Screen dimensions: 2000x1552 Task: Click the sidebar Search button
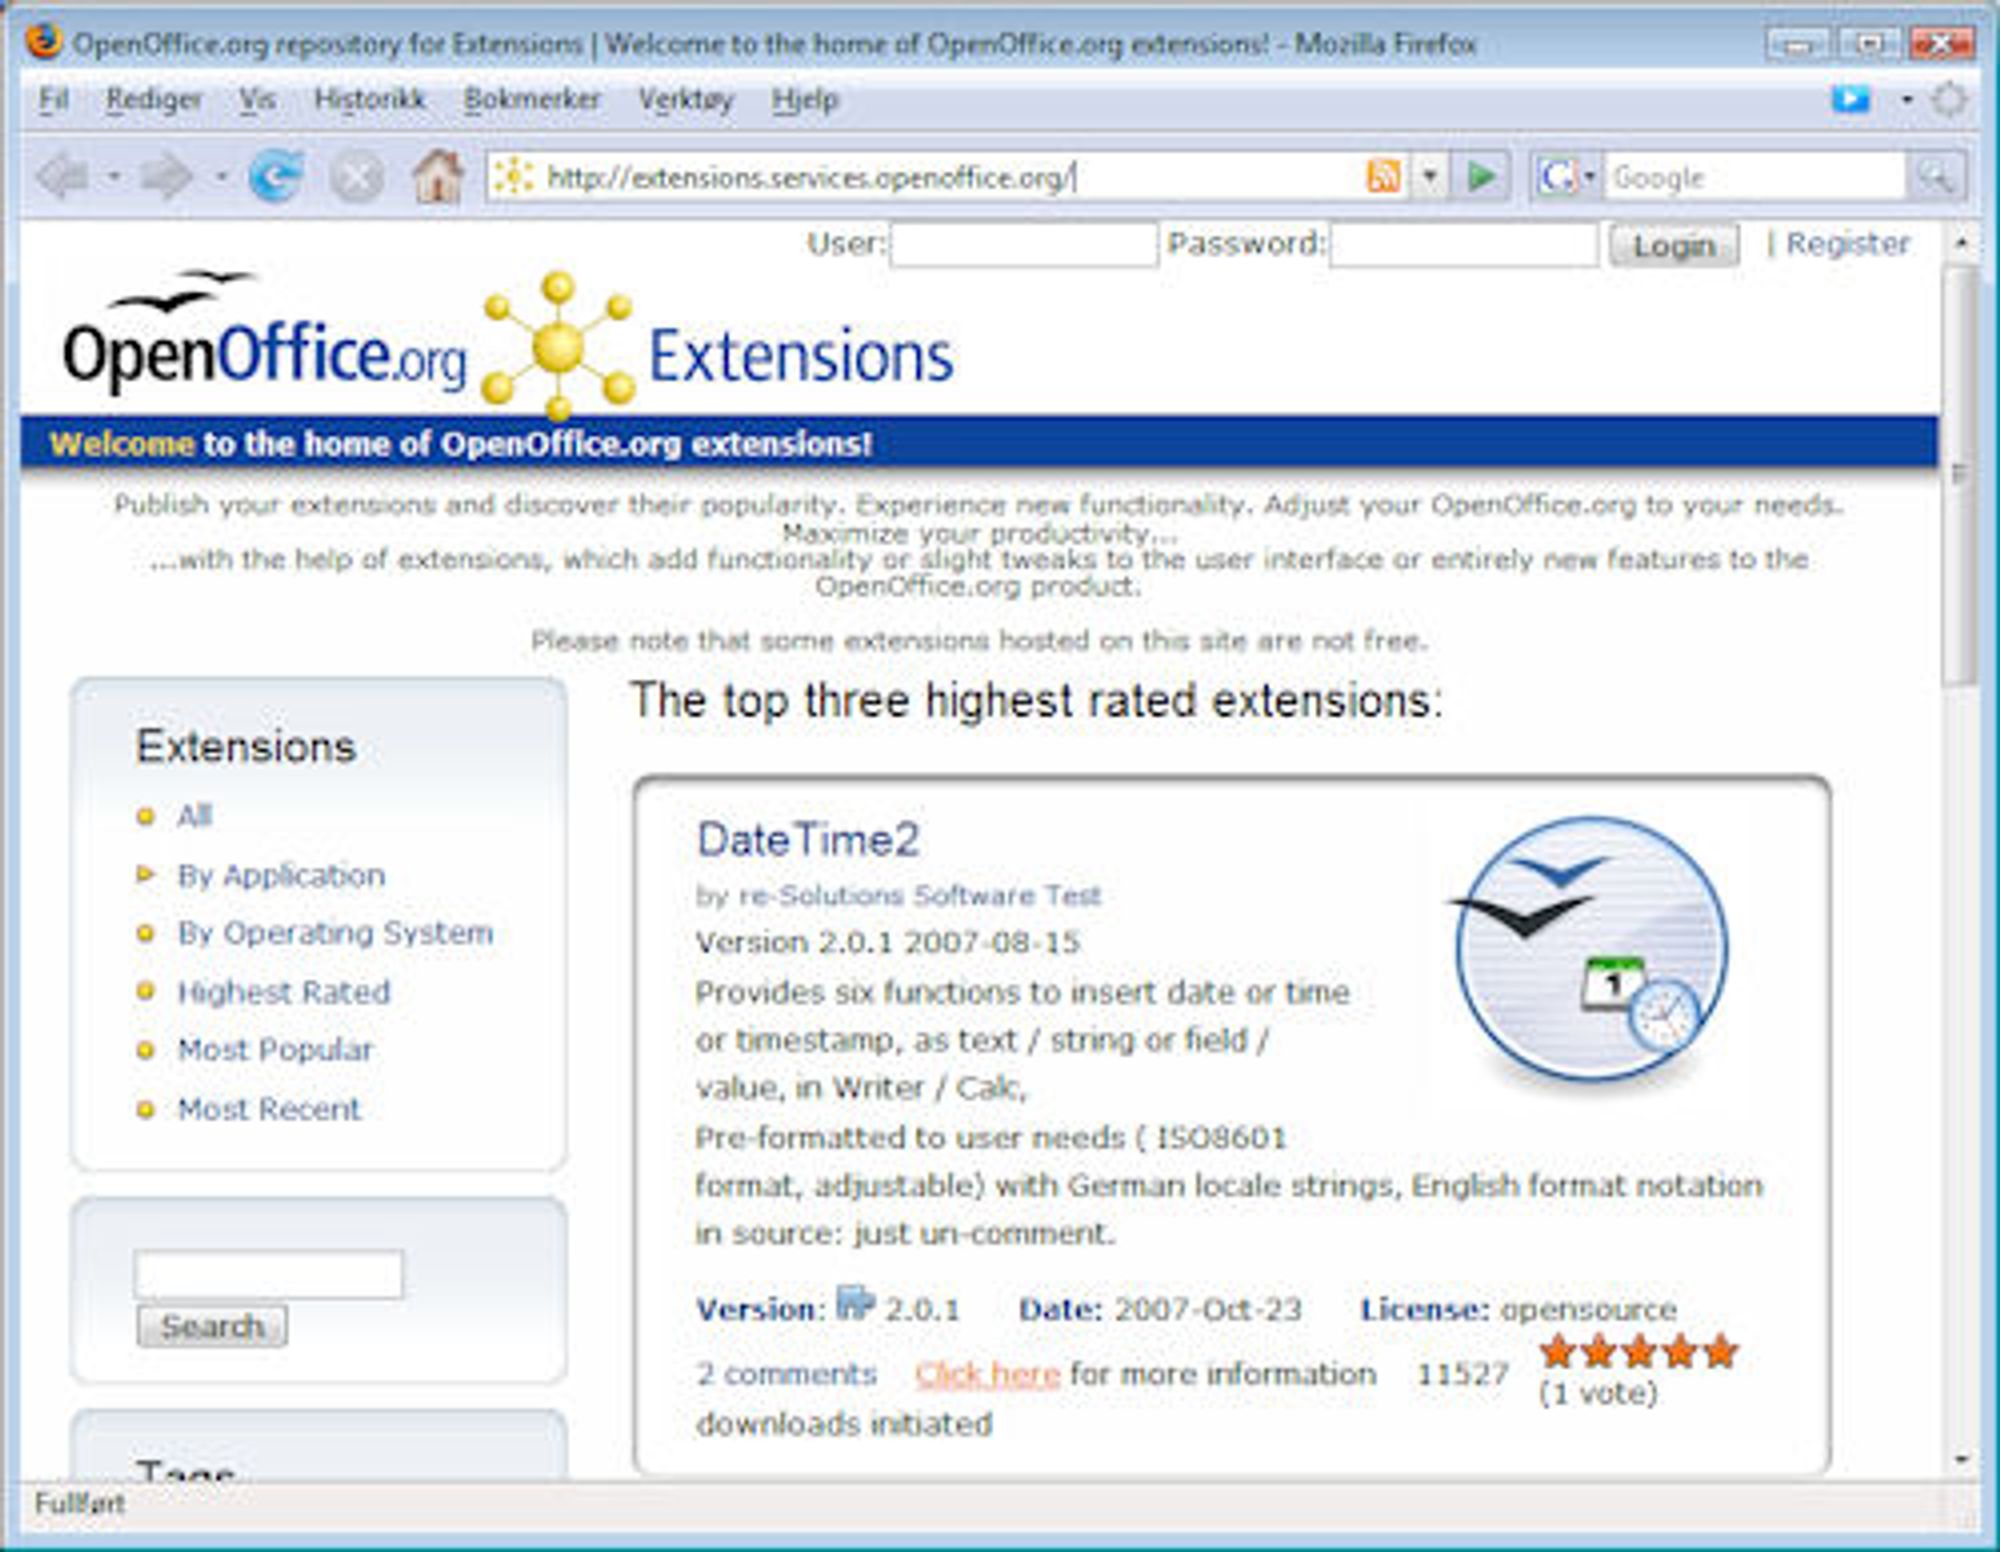coord(212,1326)
